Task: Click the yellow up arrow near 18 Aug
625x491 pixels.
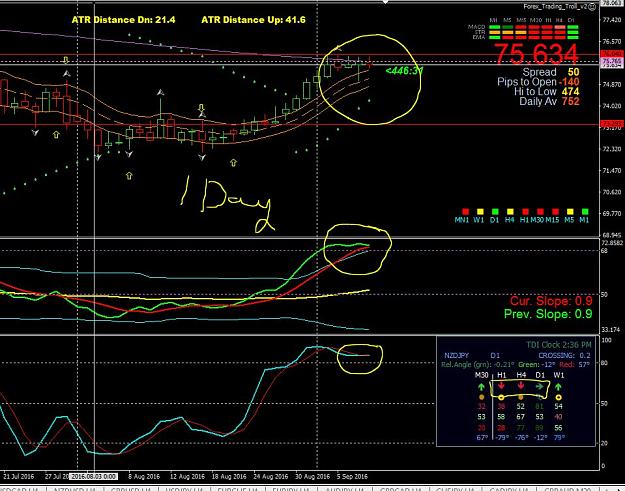Action: tap(234, 163)
